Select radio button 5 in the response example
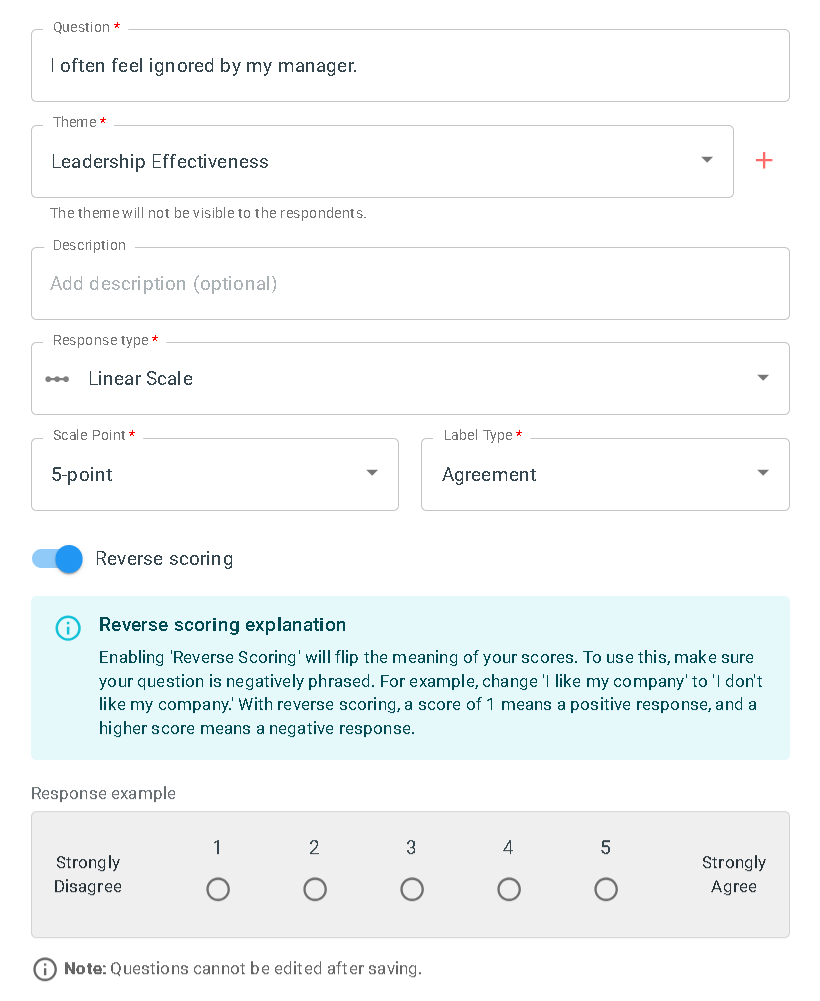 click(x=605, y=889)
